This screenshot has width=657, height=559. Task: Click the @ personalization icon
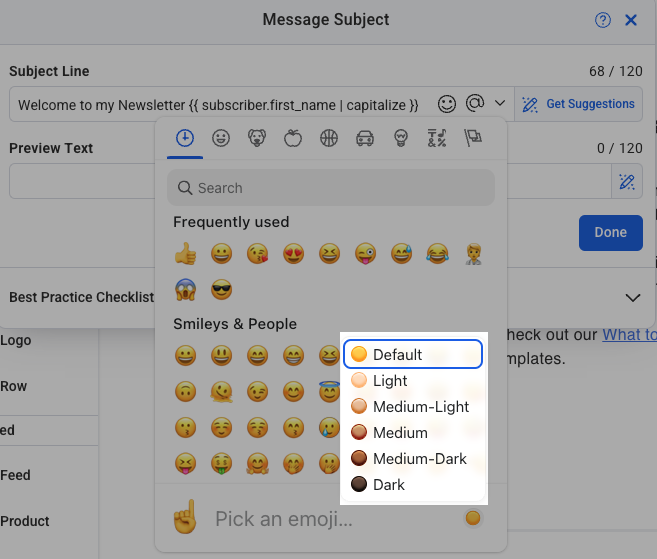(475, 104)
